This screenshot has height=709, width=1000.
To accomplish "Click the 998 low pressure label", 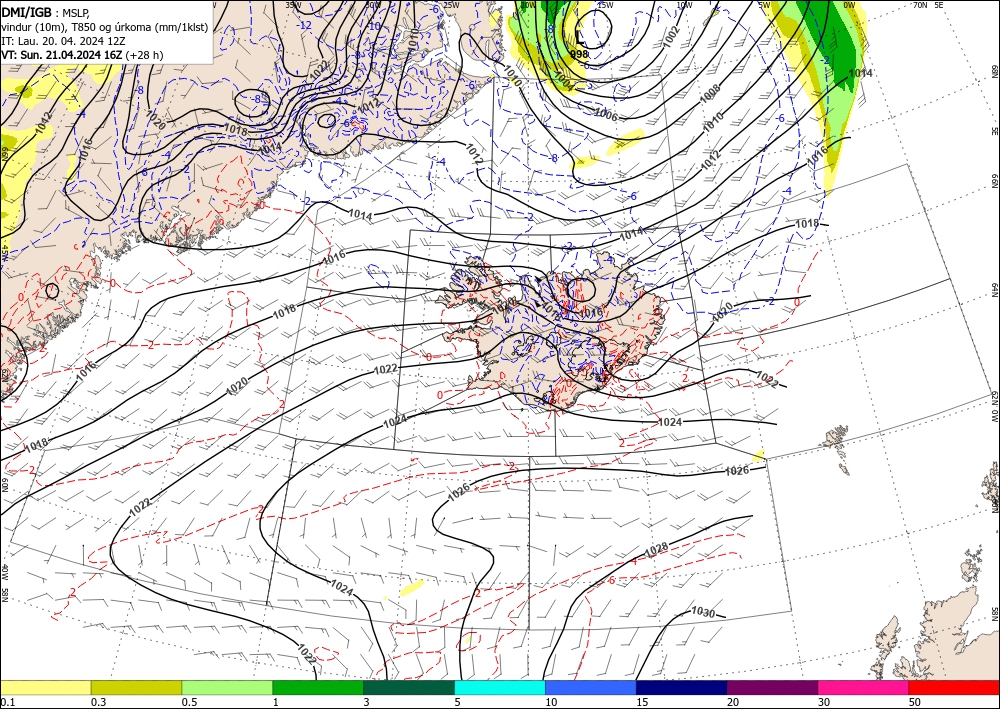I will click(x=578, y=54).
